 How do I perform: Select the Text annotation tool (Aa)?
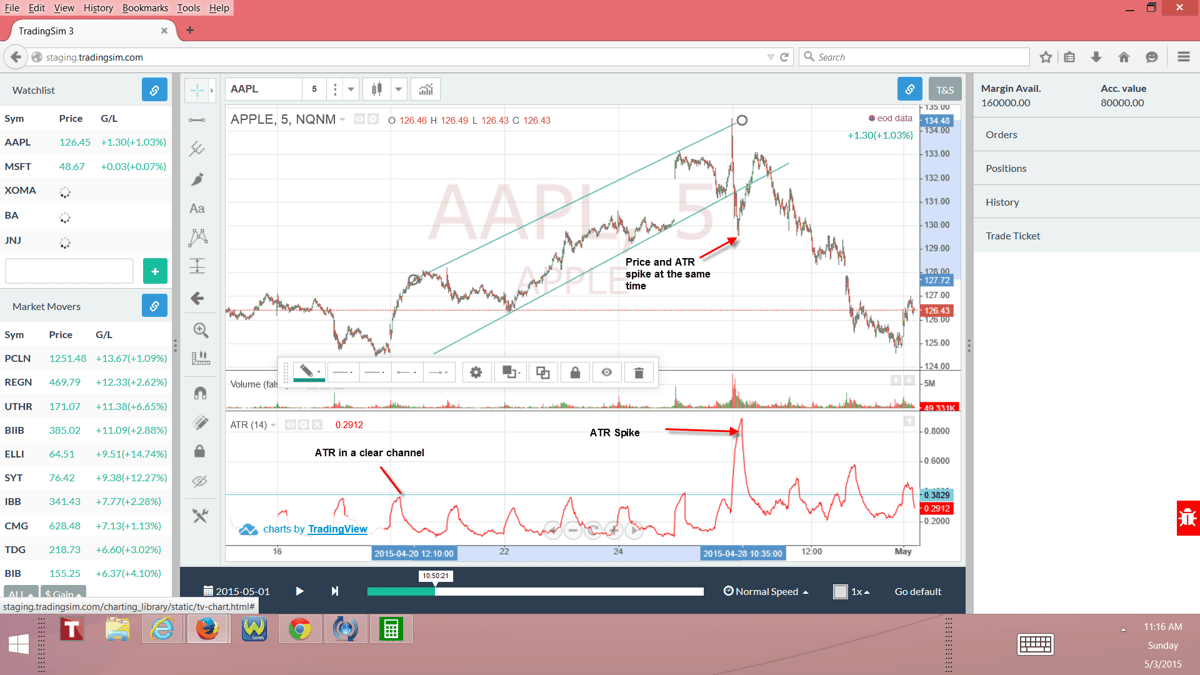click(x=199, y=209)
